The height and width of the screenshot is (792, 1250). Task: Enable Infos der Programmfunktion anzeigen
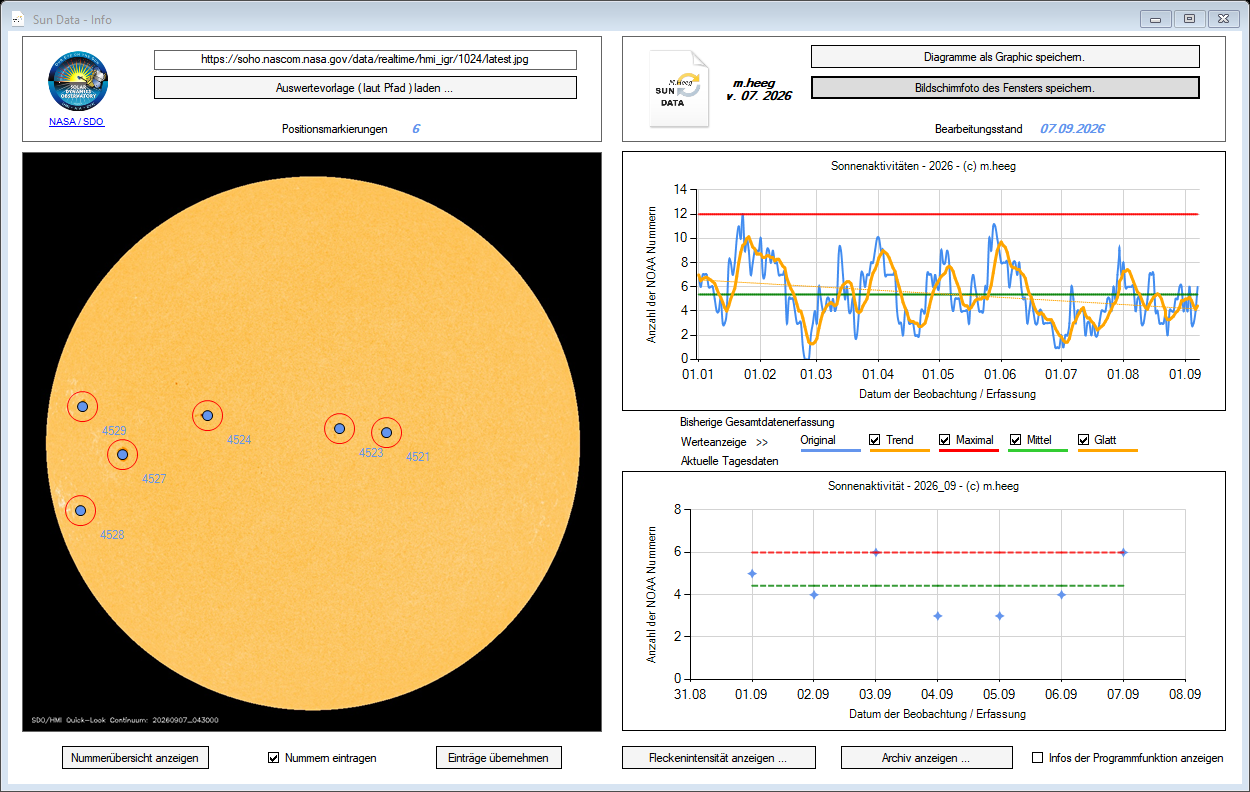[x=1038, y=758]
